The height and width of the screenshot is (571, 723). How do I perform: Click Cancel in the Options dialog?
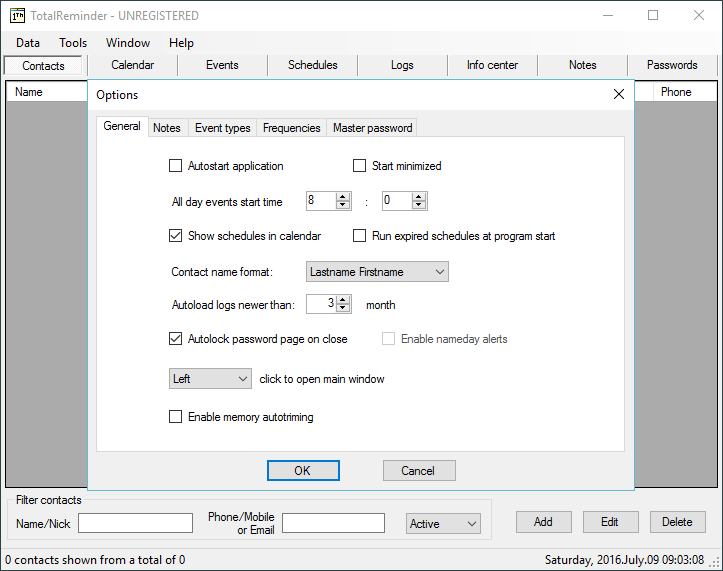419,470
